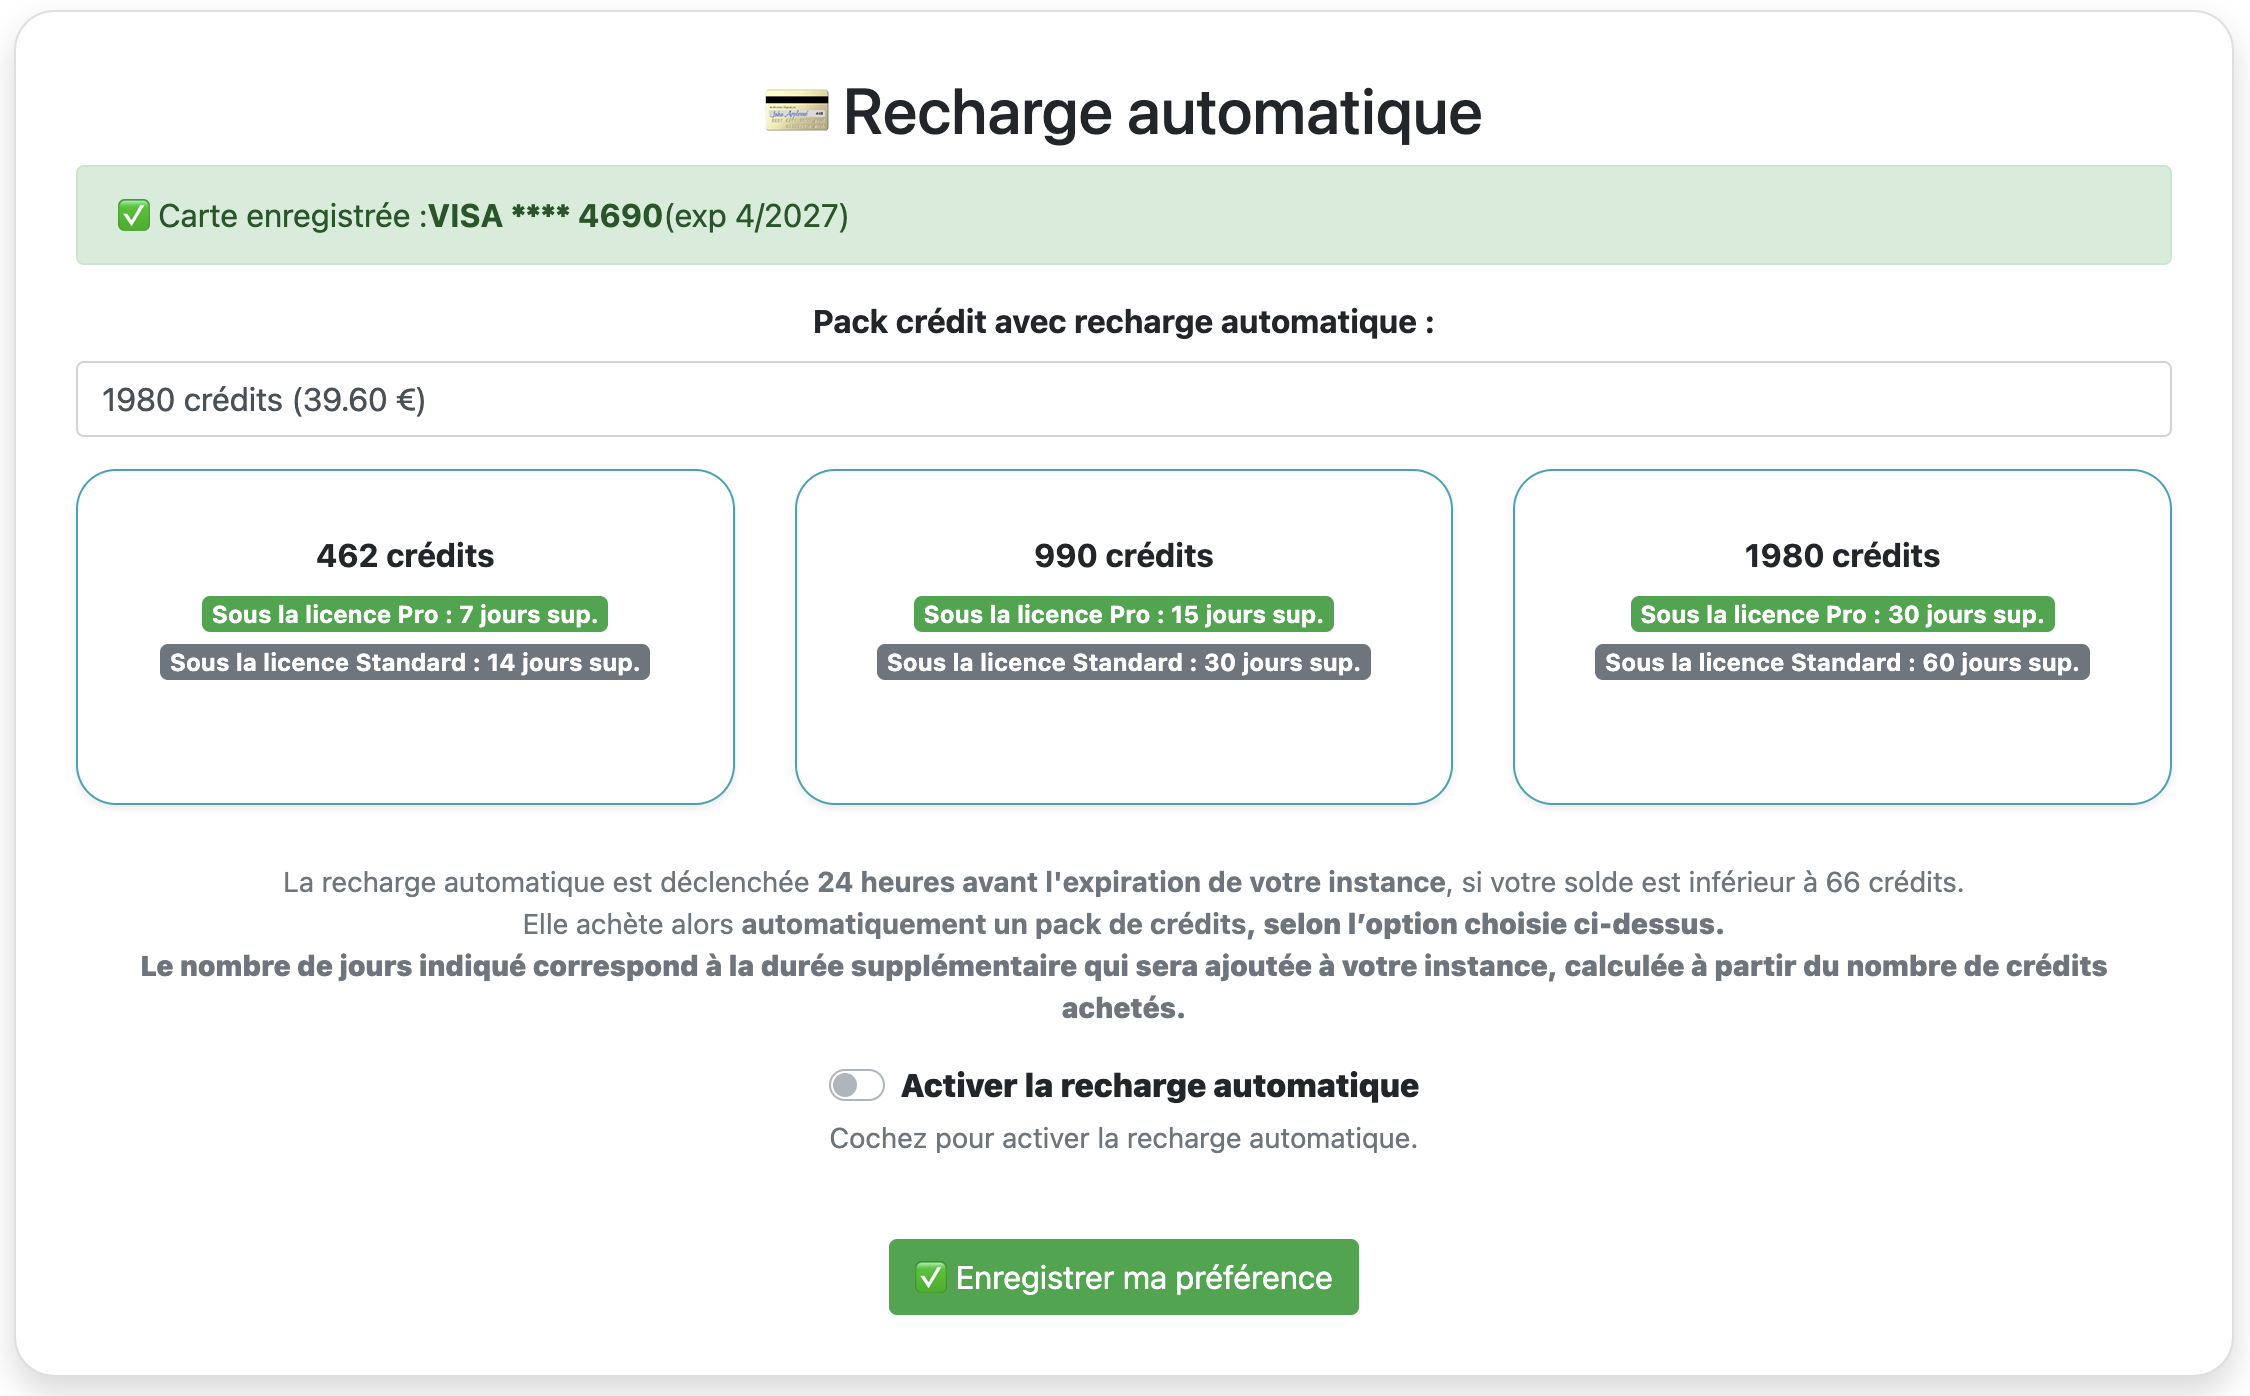This screenshot has width=2250, height=1396.
Task: Toggle 'Activer la recharge automatique' switch
Action: [x=857, y=1085]
